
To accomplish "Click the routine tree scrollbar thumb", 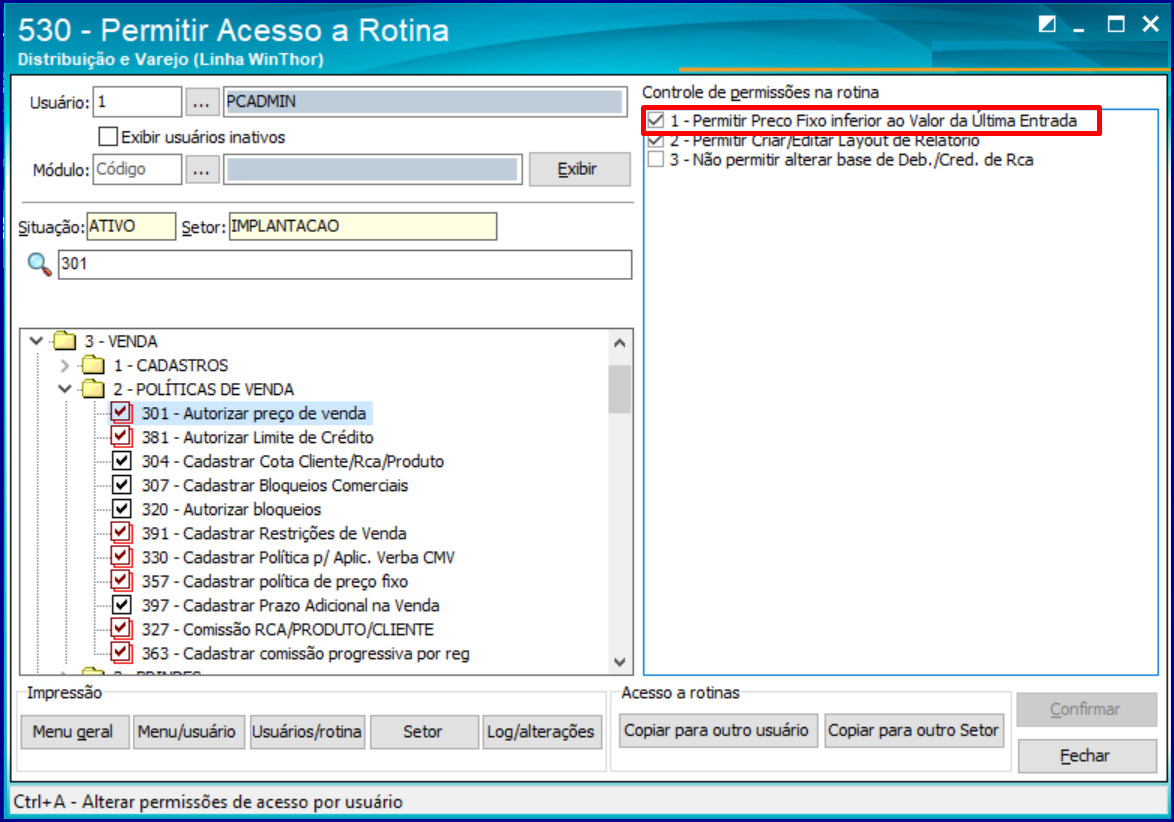I will (619, 389).
